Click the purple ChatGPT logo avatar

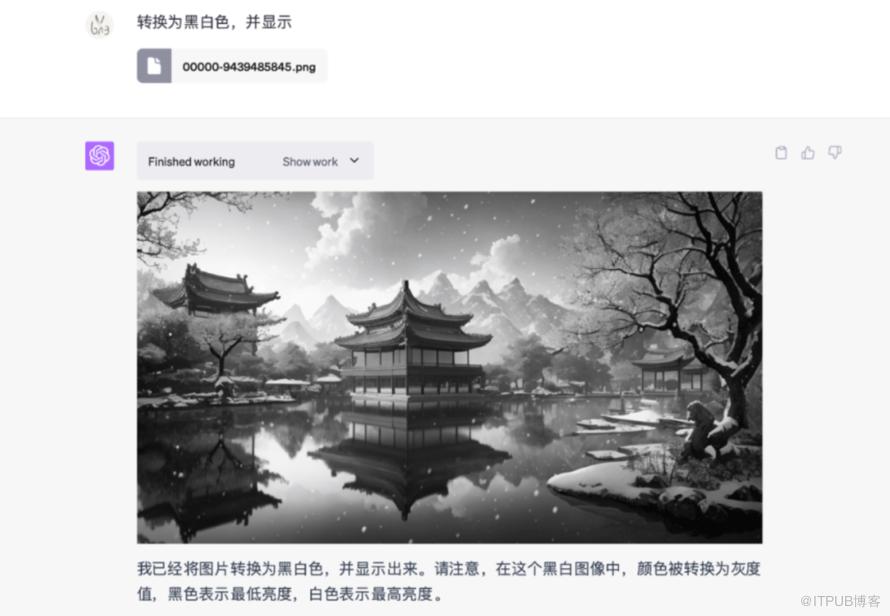click(x=99, y=156)
